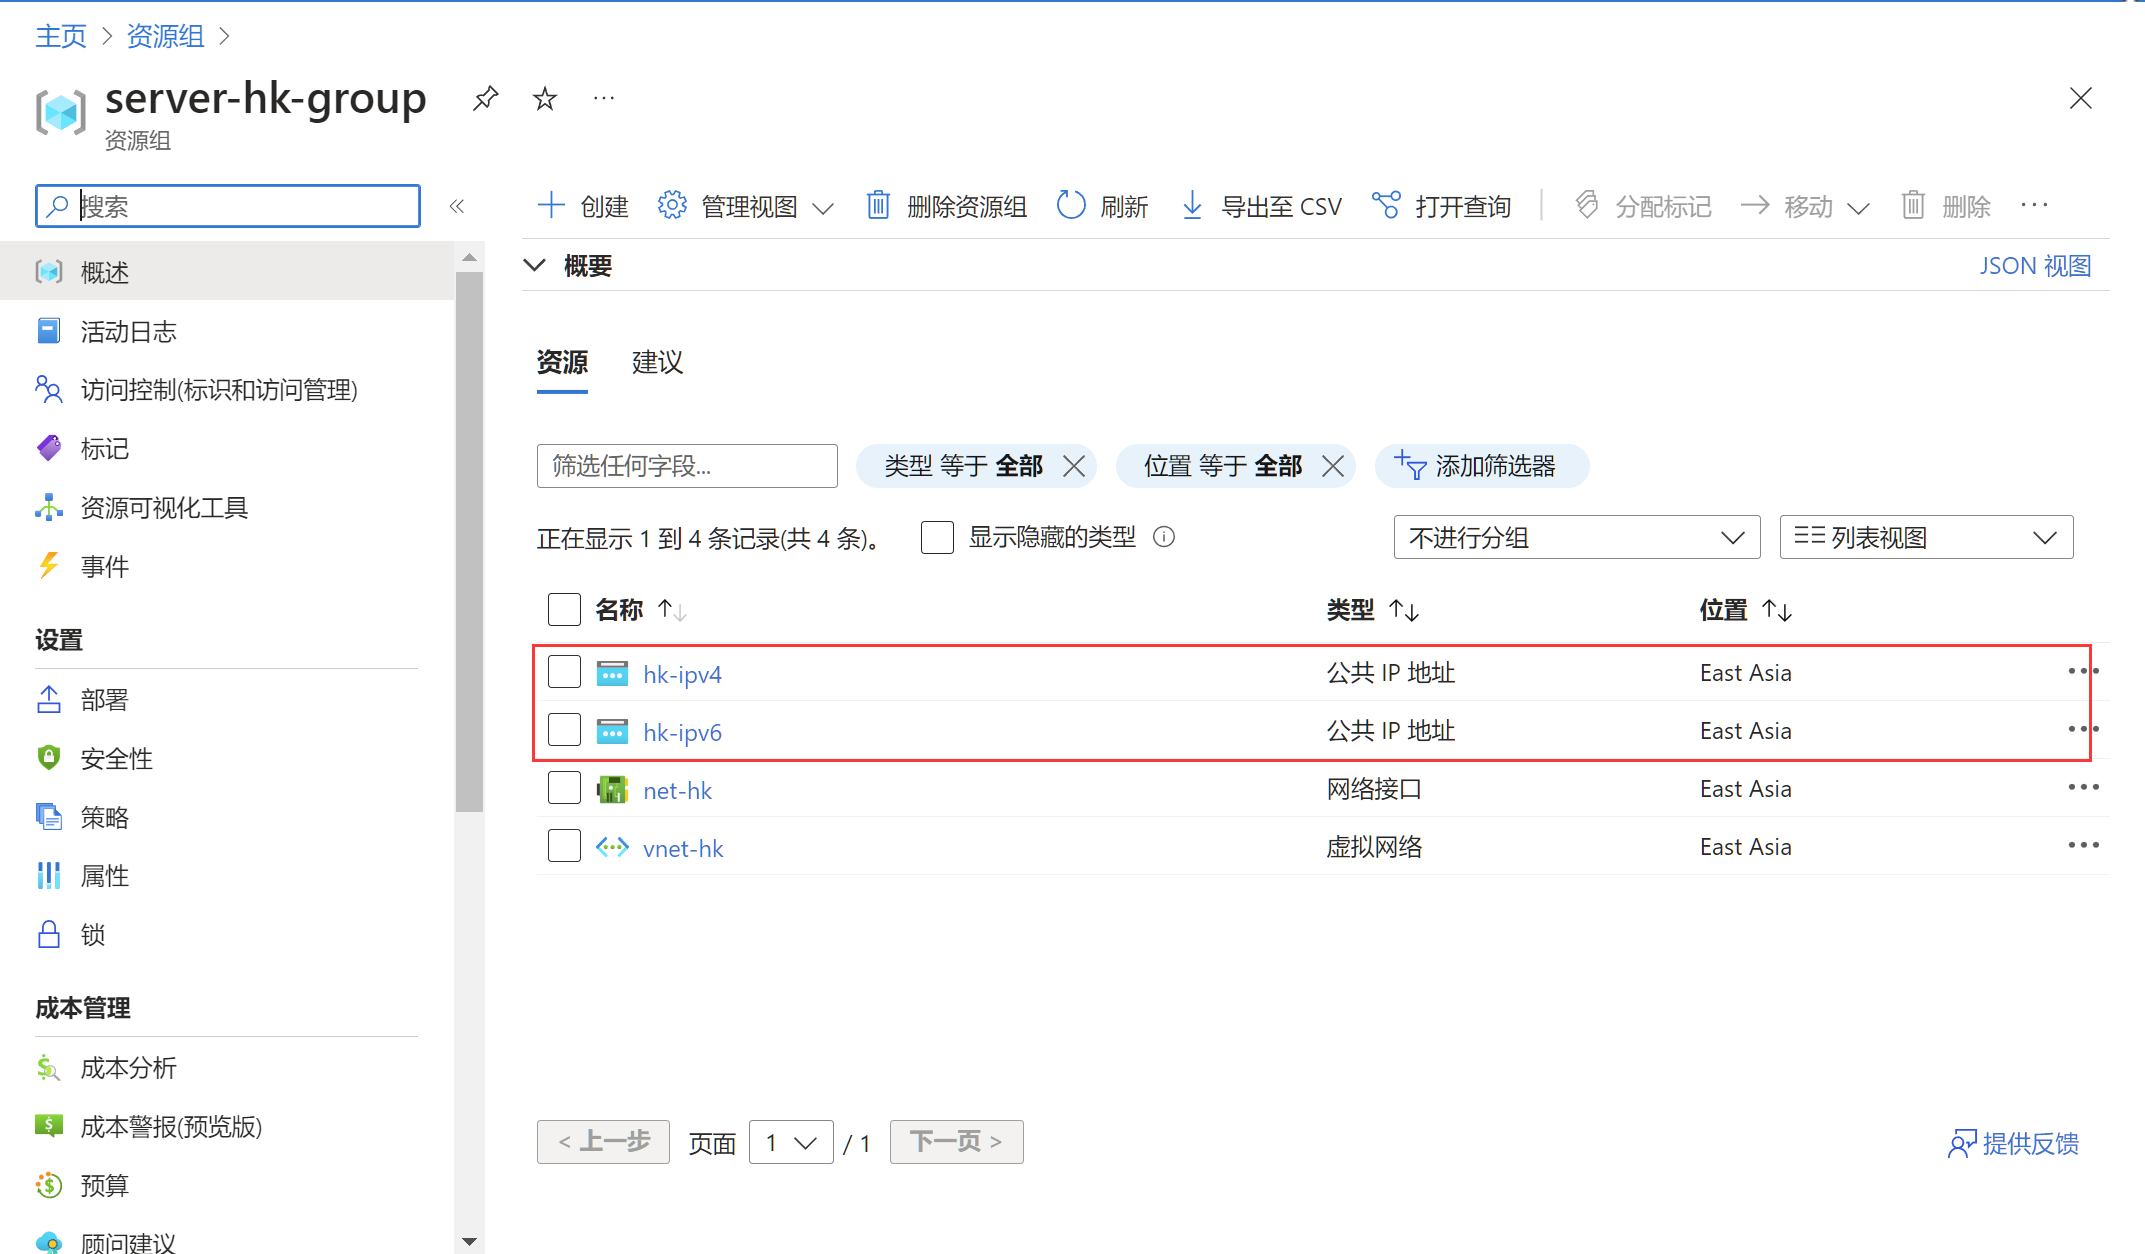Click the 筛选任何字段 filter input
2145x1254 pixels.
click(x=687, y=466)
